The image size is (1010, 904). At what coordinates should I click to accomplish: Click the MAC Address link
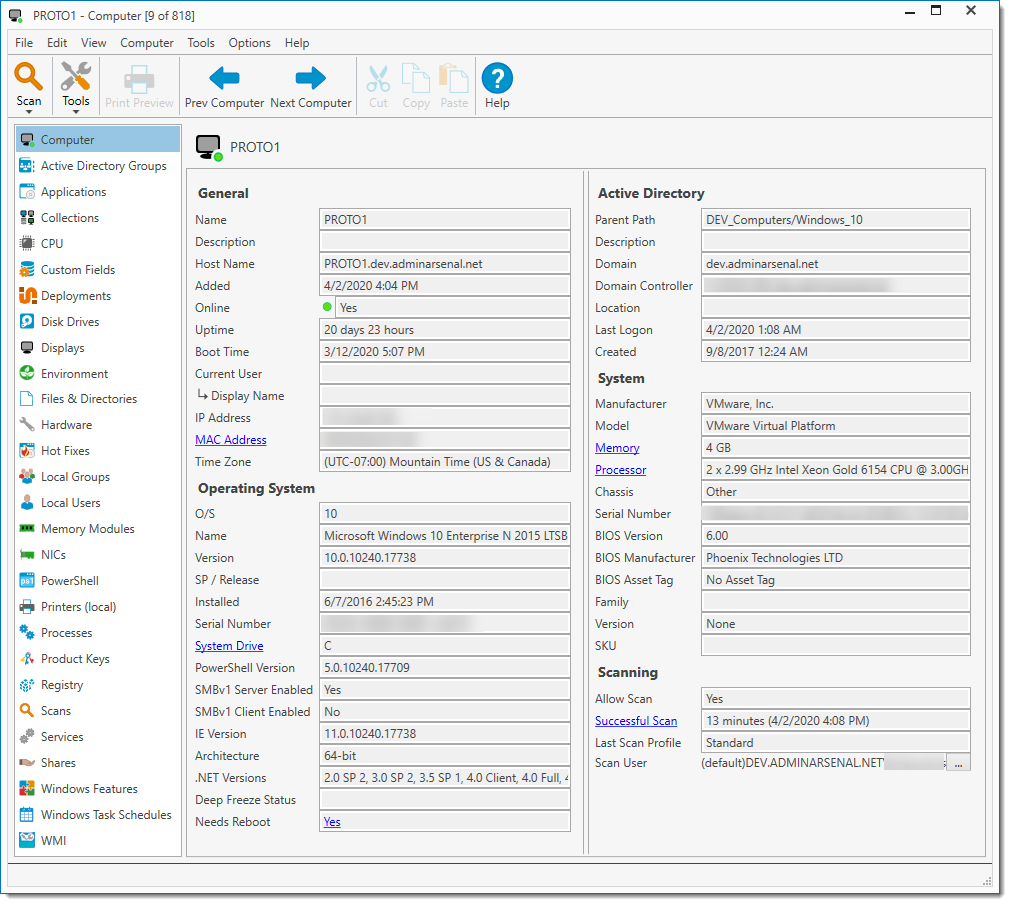tap(230, 440)
